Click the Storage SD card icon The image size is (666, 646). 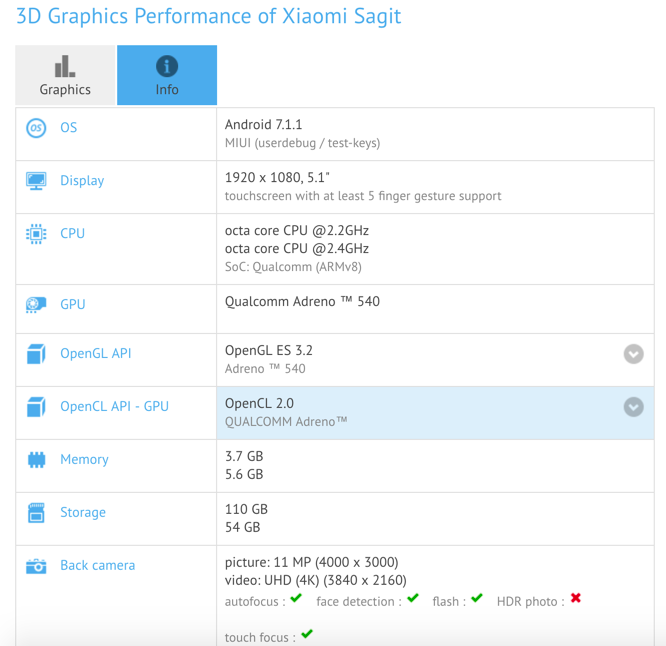(x=36, y=513)
